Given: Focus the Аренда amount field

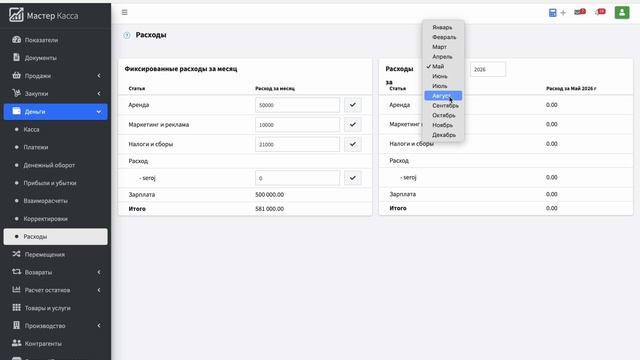Looking at the screenshot, I should 297,105.
